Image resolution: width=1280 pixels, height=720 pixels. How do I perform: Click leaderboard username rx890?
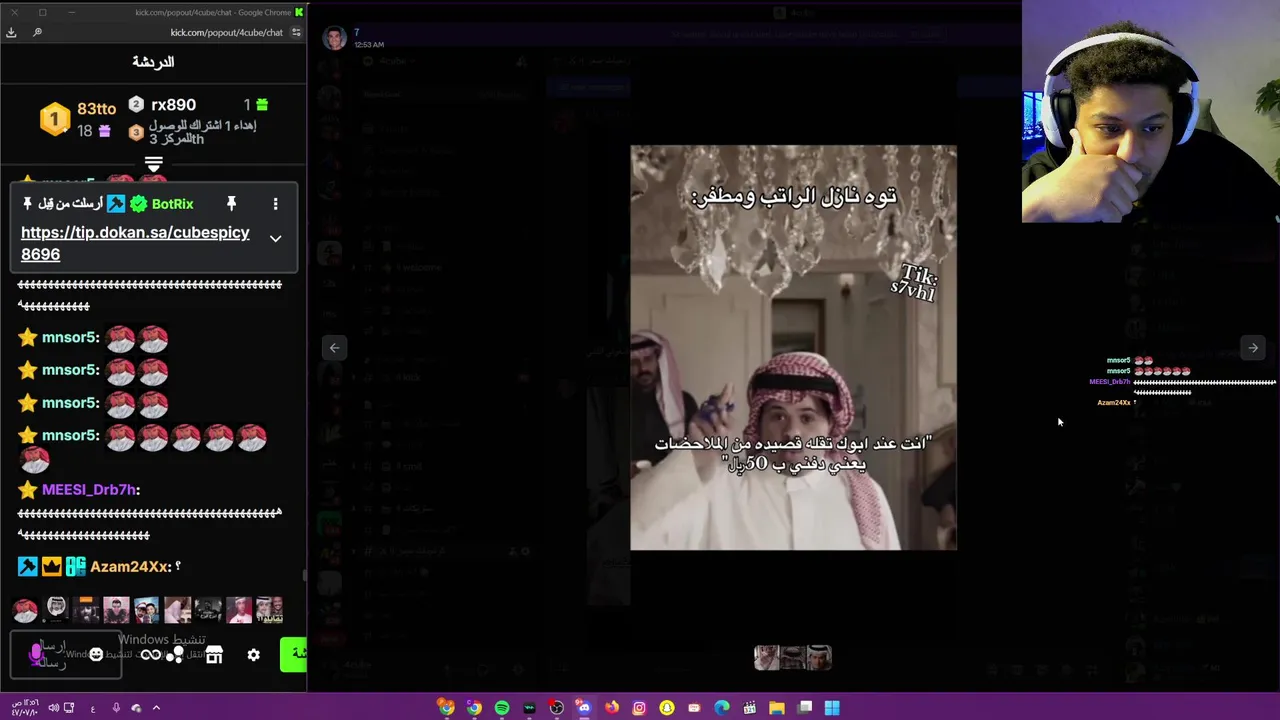coord(172,105)
